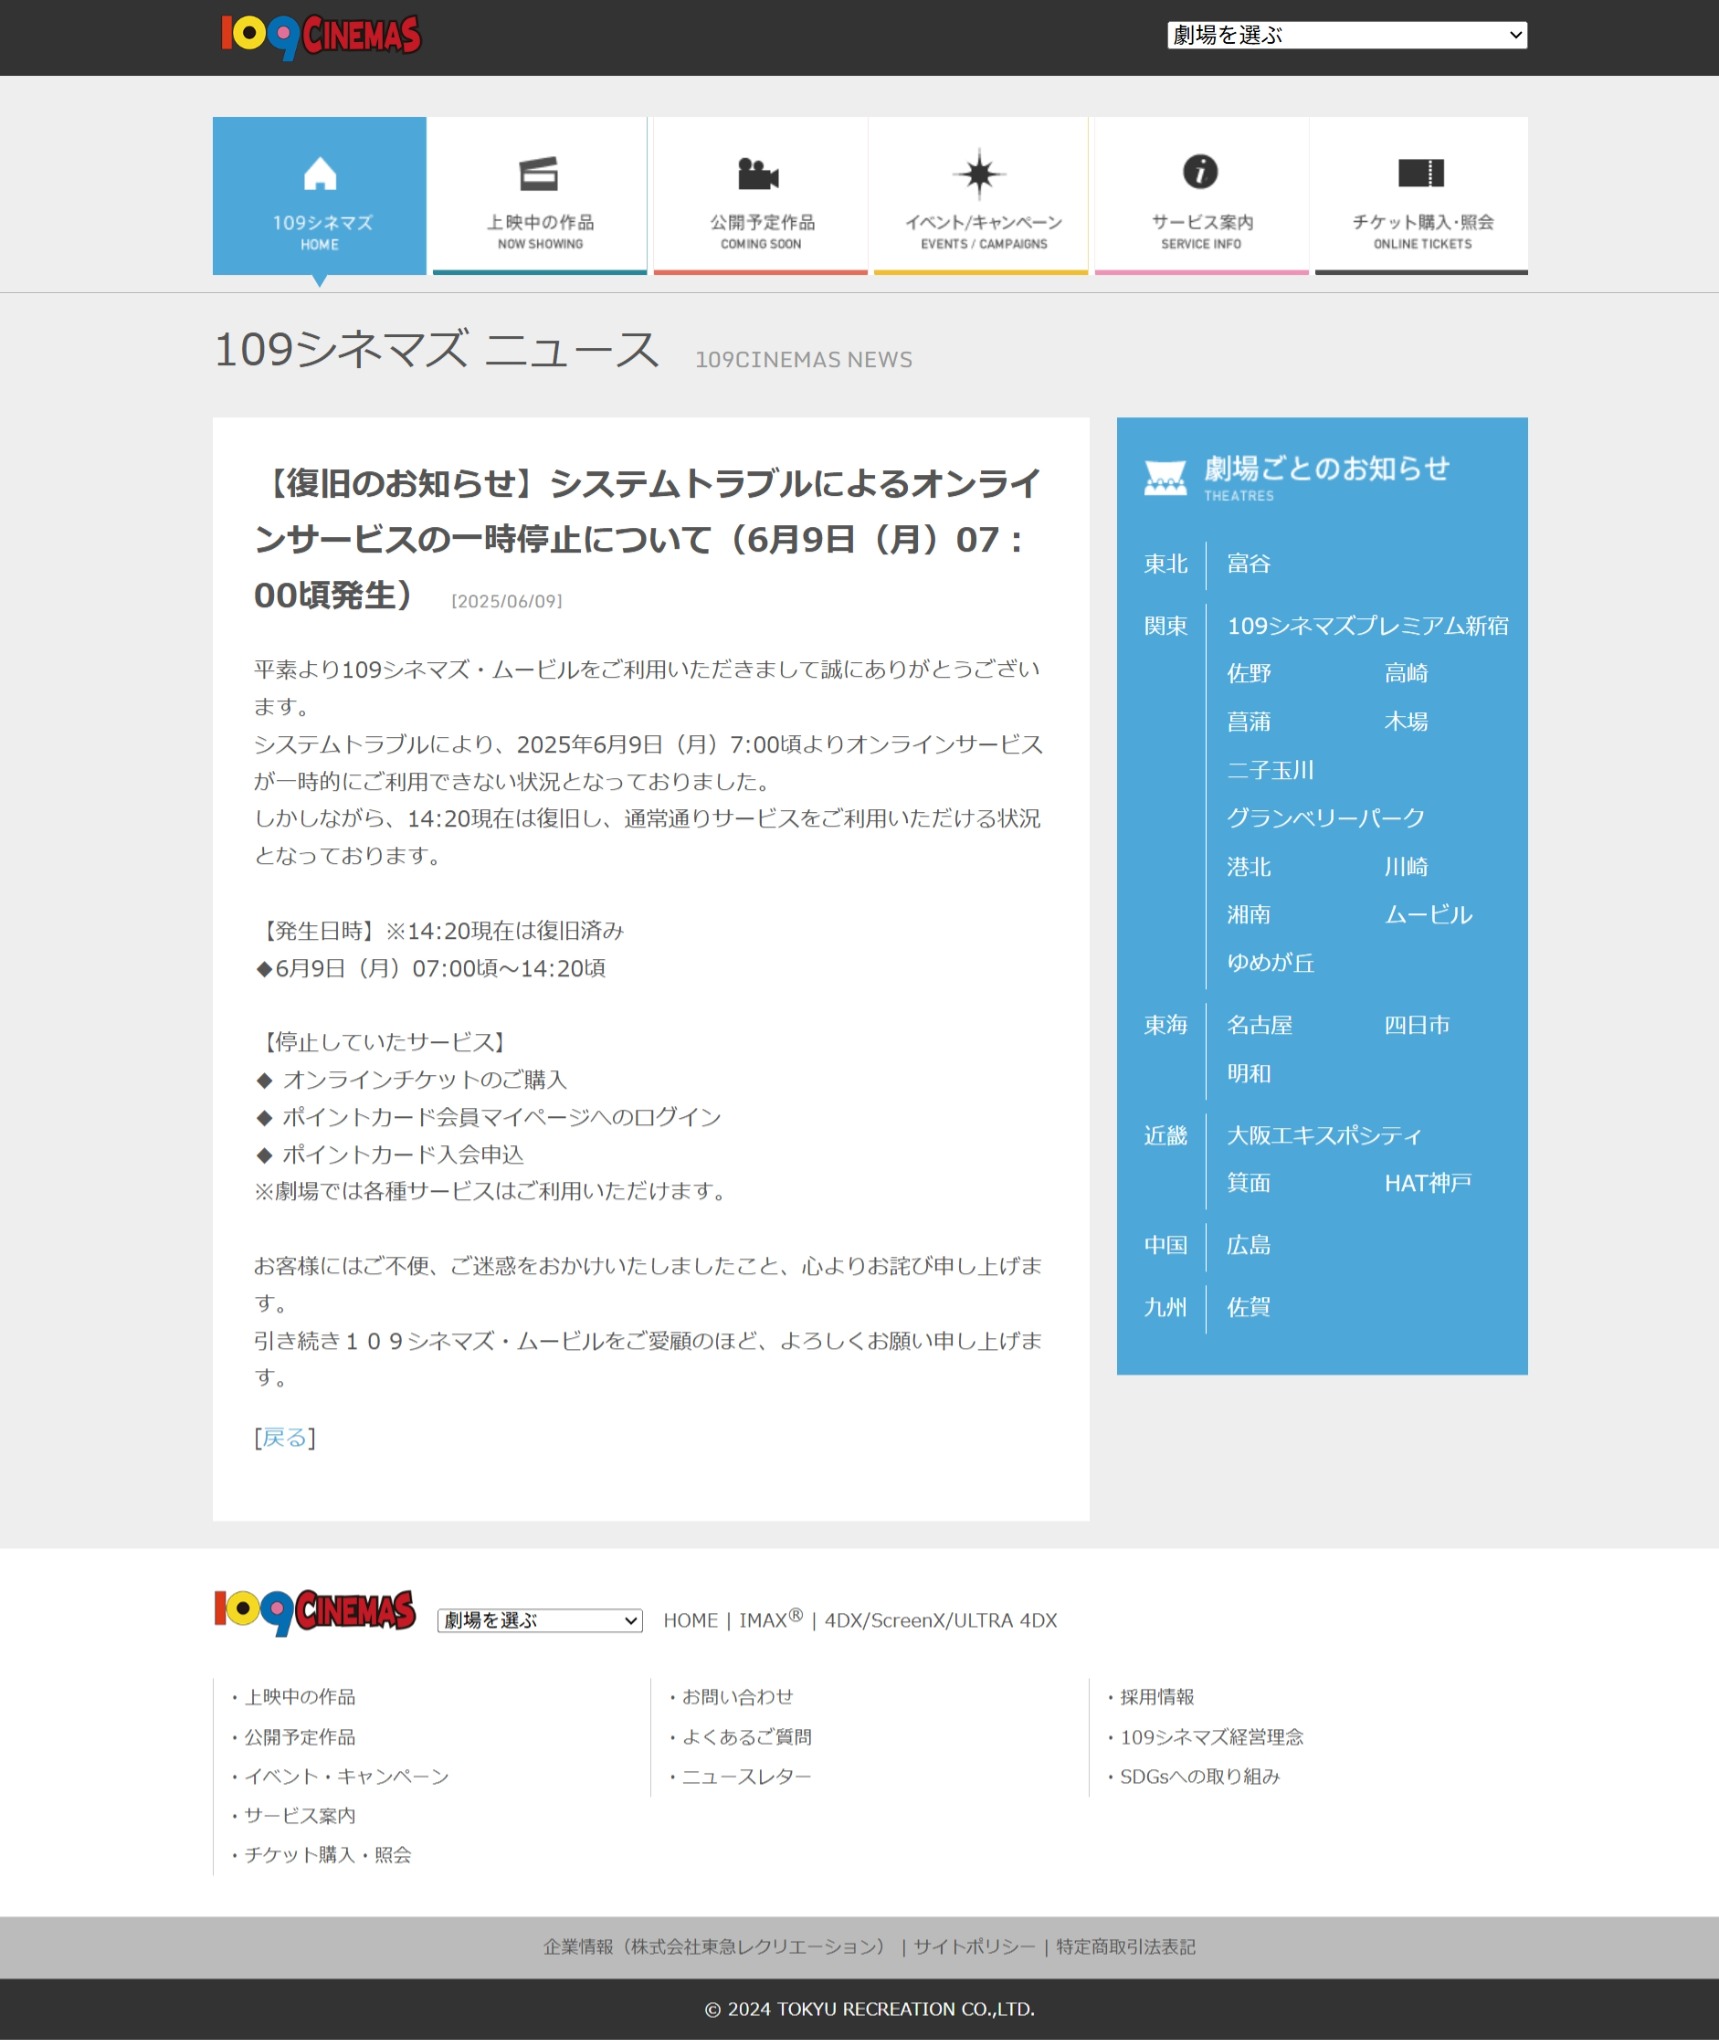The width and height of the screenshot is (1719, 2040).
Task: Select 佐野 theater link
Action: click(1249, 674)
